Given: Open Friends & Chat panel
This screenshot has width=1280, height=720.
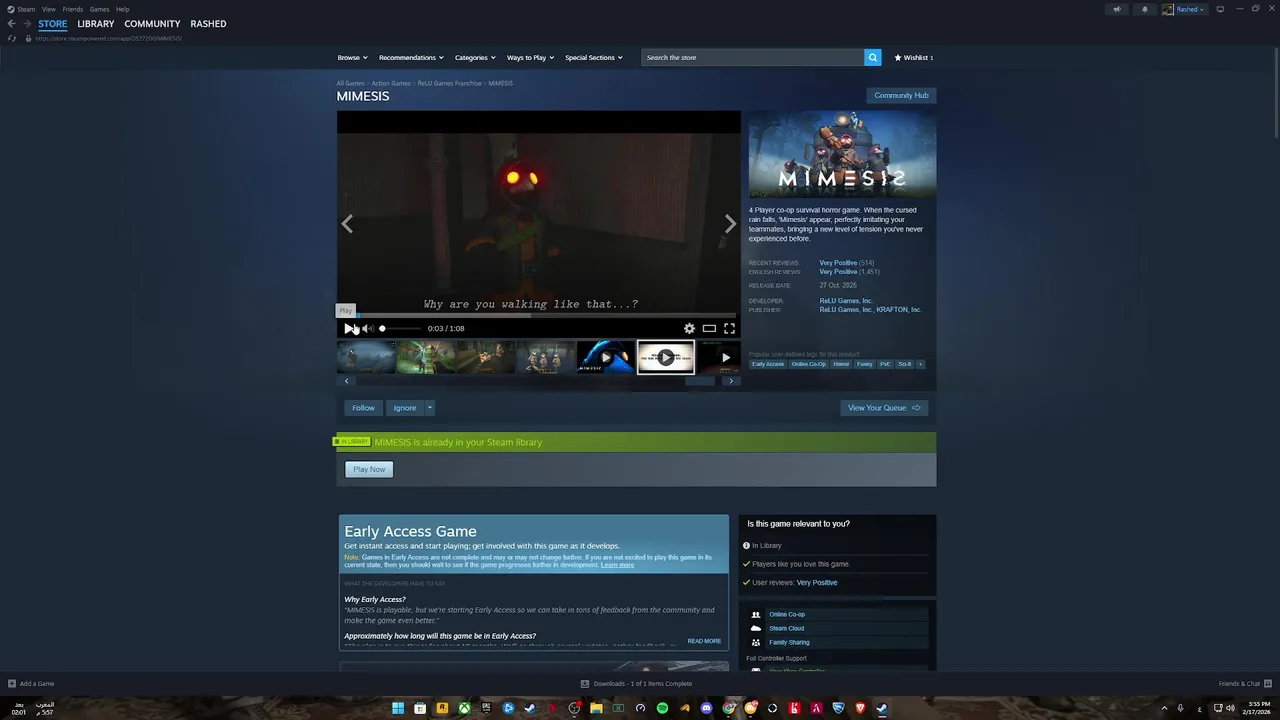Looking at the screenshot, I should [1244, 684].
